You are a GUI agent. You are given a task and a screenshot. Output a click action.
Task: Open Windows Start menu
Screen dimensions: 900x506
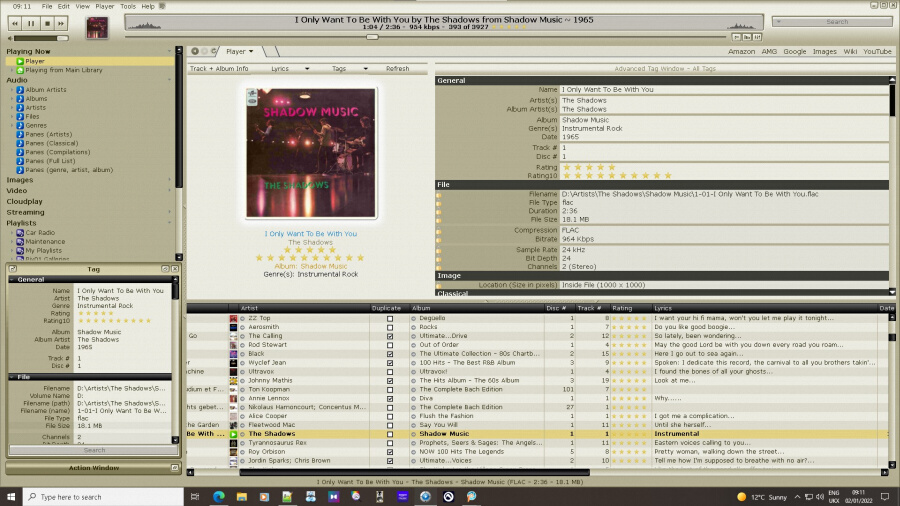(11, 497)
